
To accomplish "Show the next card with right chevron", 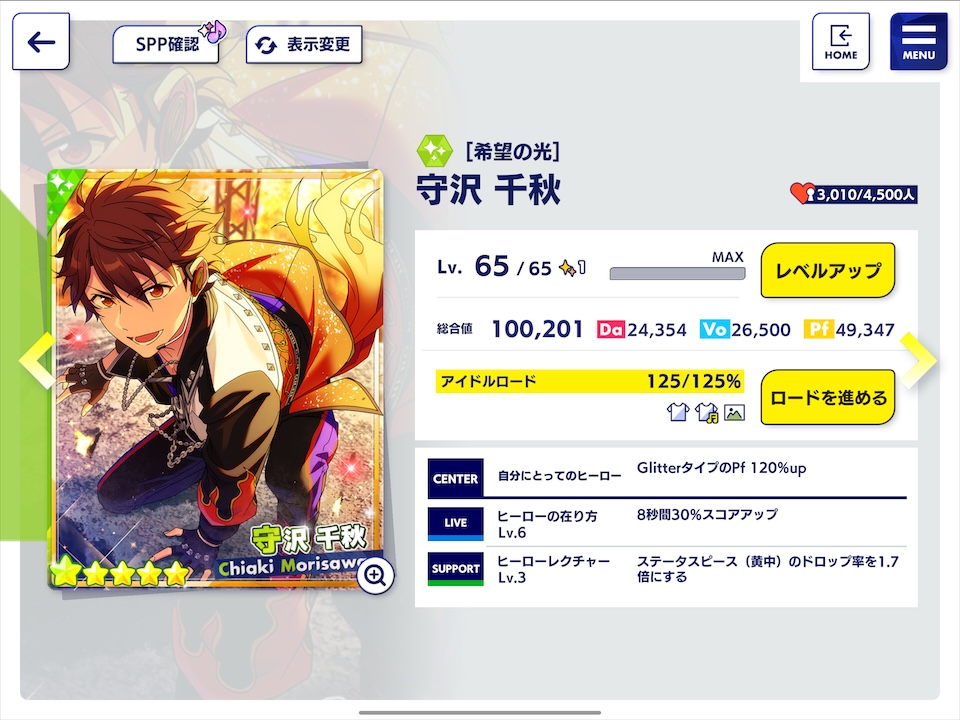I will pyautogui.click(x=918, y=360).
